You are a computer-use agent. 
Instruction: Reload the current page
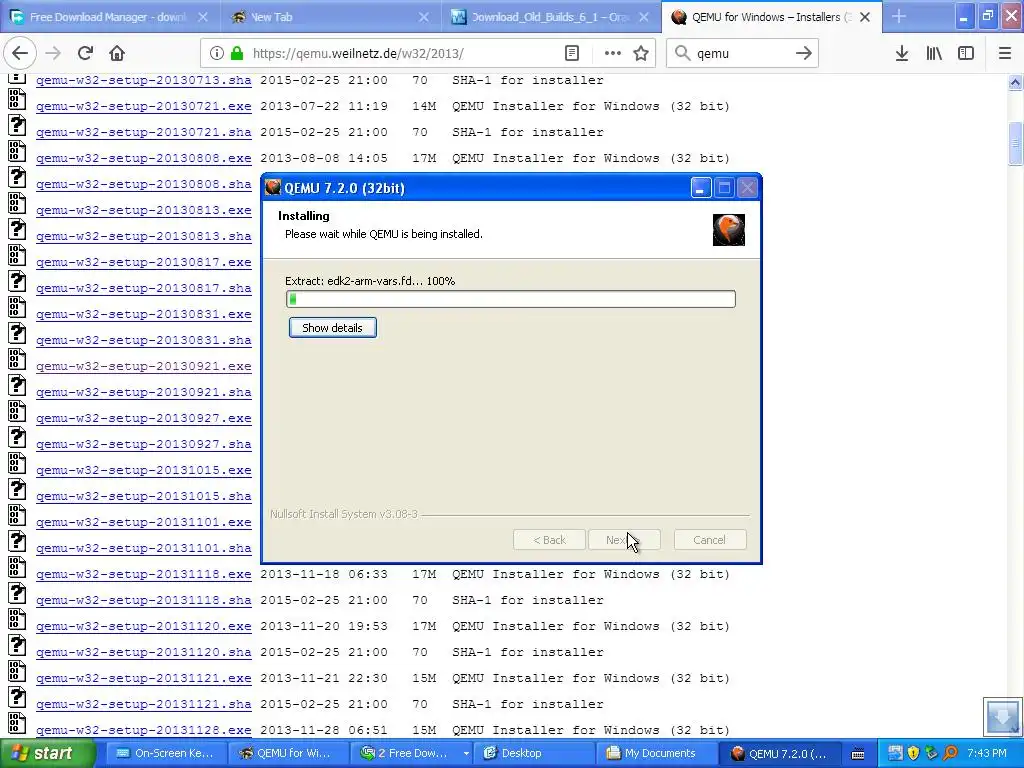85,54
